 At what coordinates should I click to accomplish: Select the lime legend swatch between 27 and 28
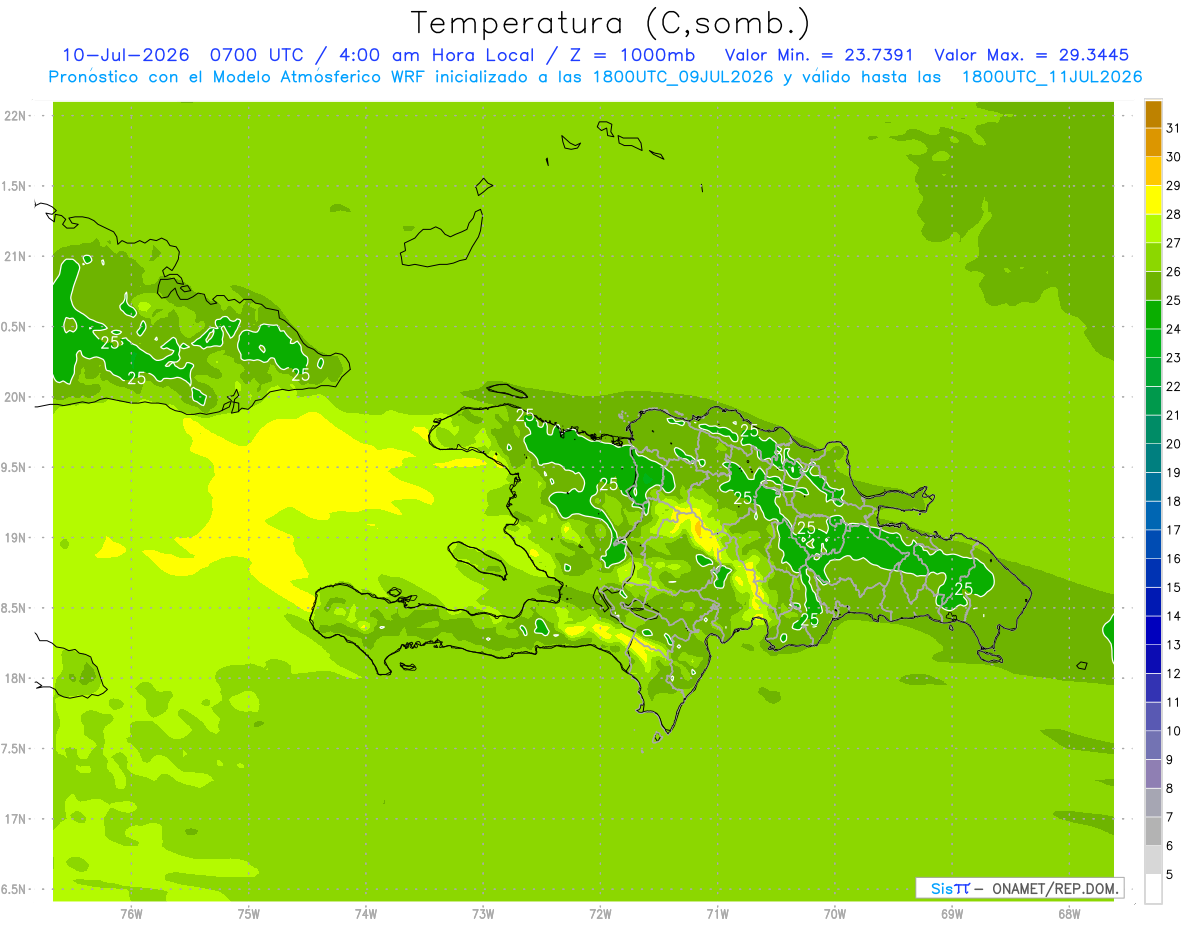point(1153,228)
